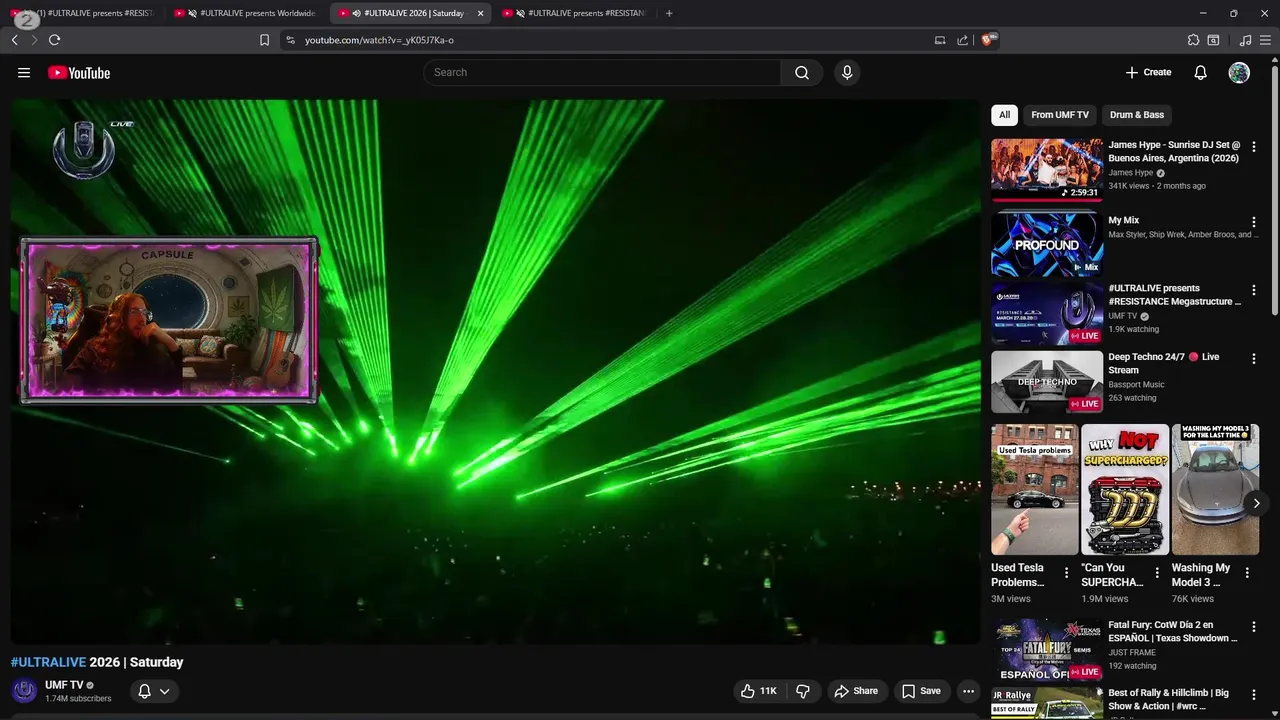Image resolution: width=1280 pixels, height=720 pixels.
Task: Select the From UMF TV chip
Action: click(1060, 115)
